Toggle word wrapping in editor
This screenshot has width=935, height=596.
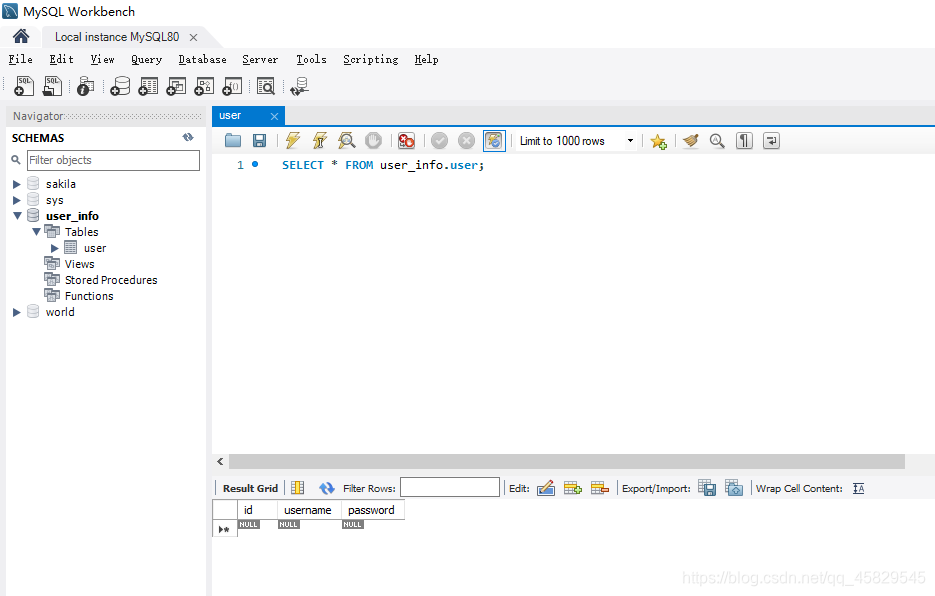771,141
